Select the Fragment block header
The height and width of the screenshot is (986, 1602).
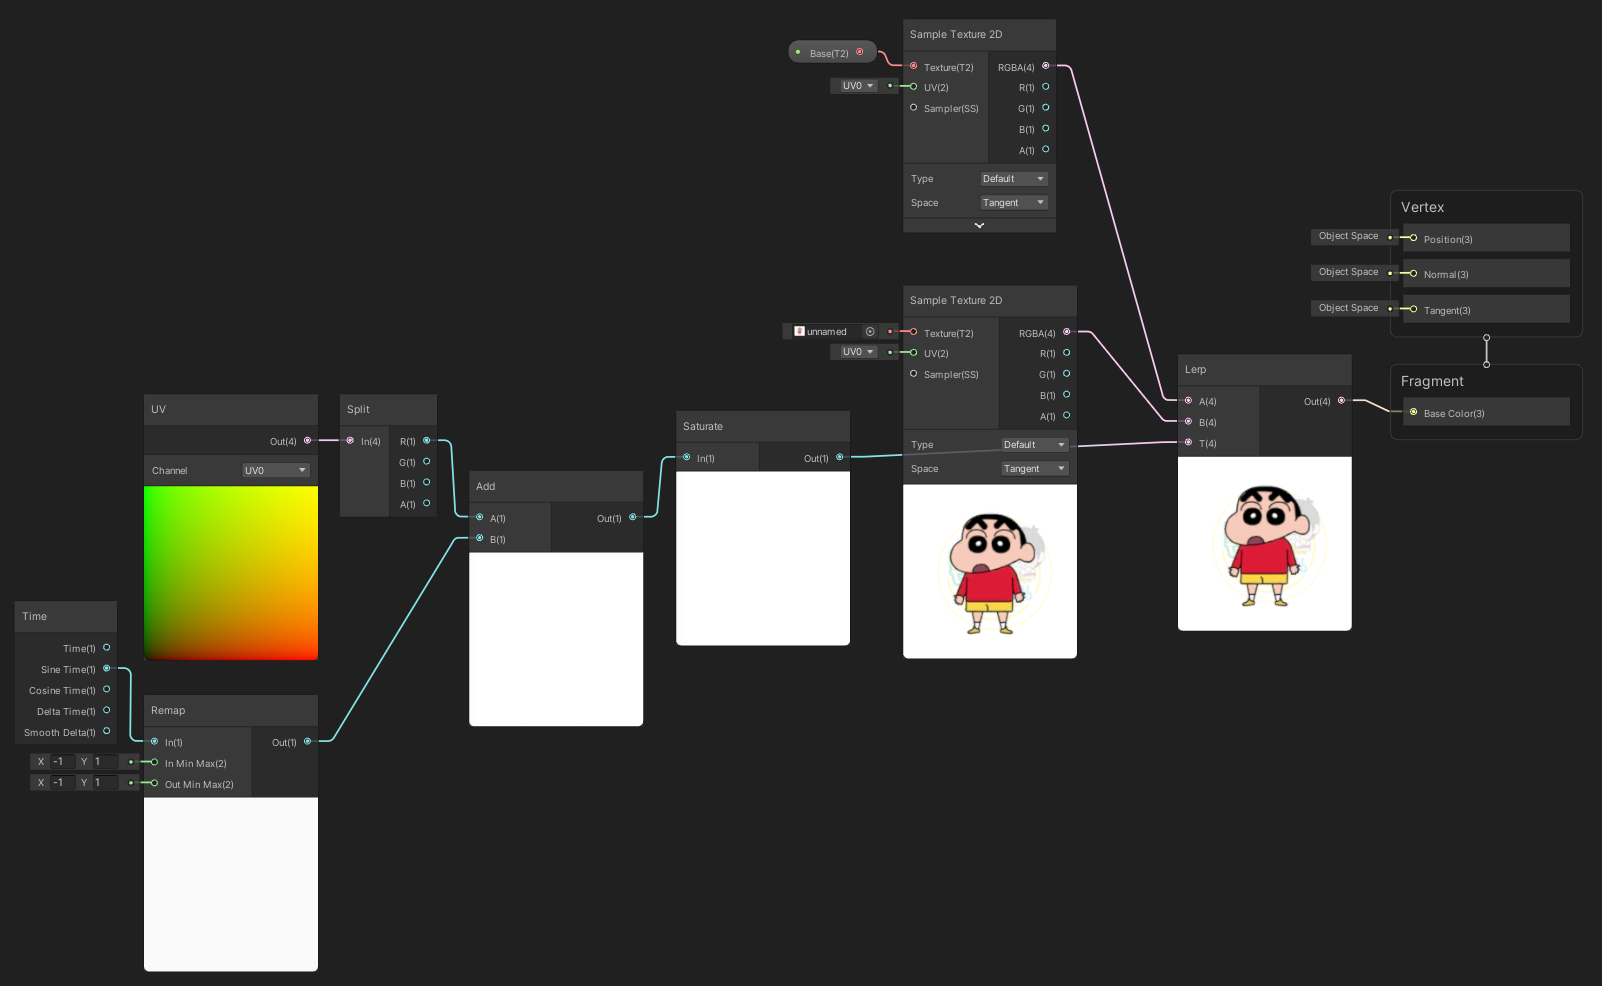1432,381
